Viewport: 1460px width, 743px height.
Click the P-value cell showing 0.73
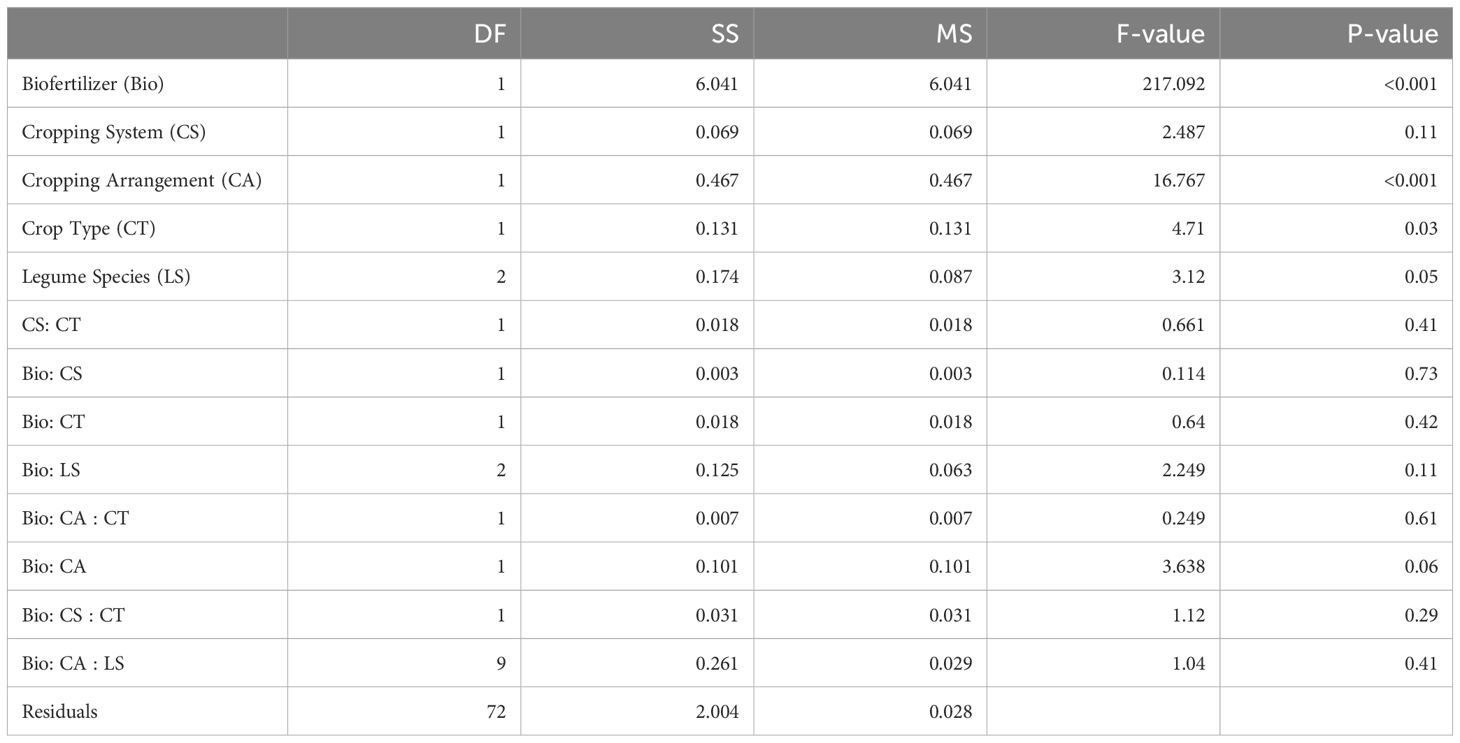pyautogui.click(x=1420, y=373)
